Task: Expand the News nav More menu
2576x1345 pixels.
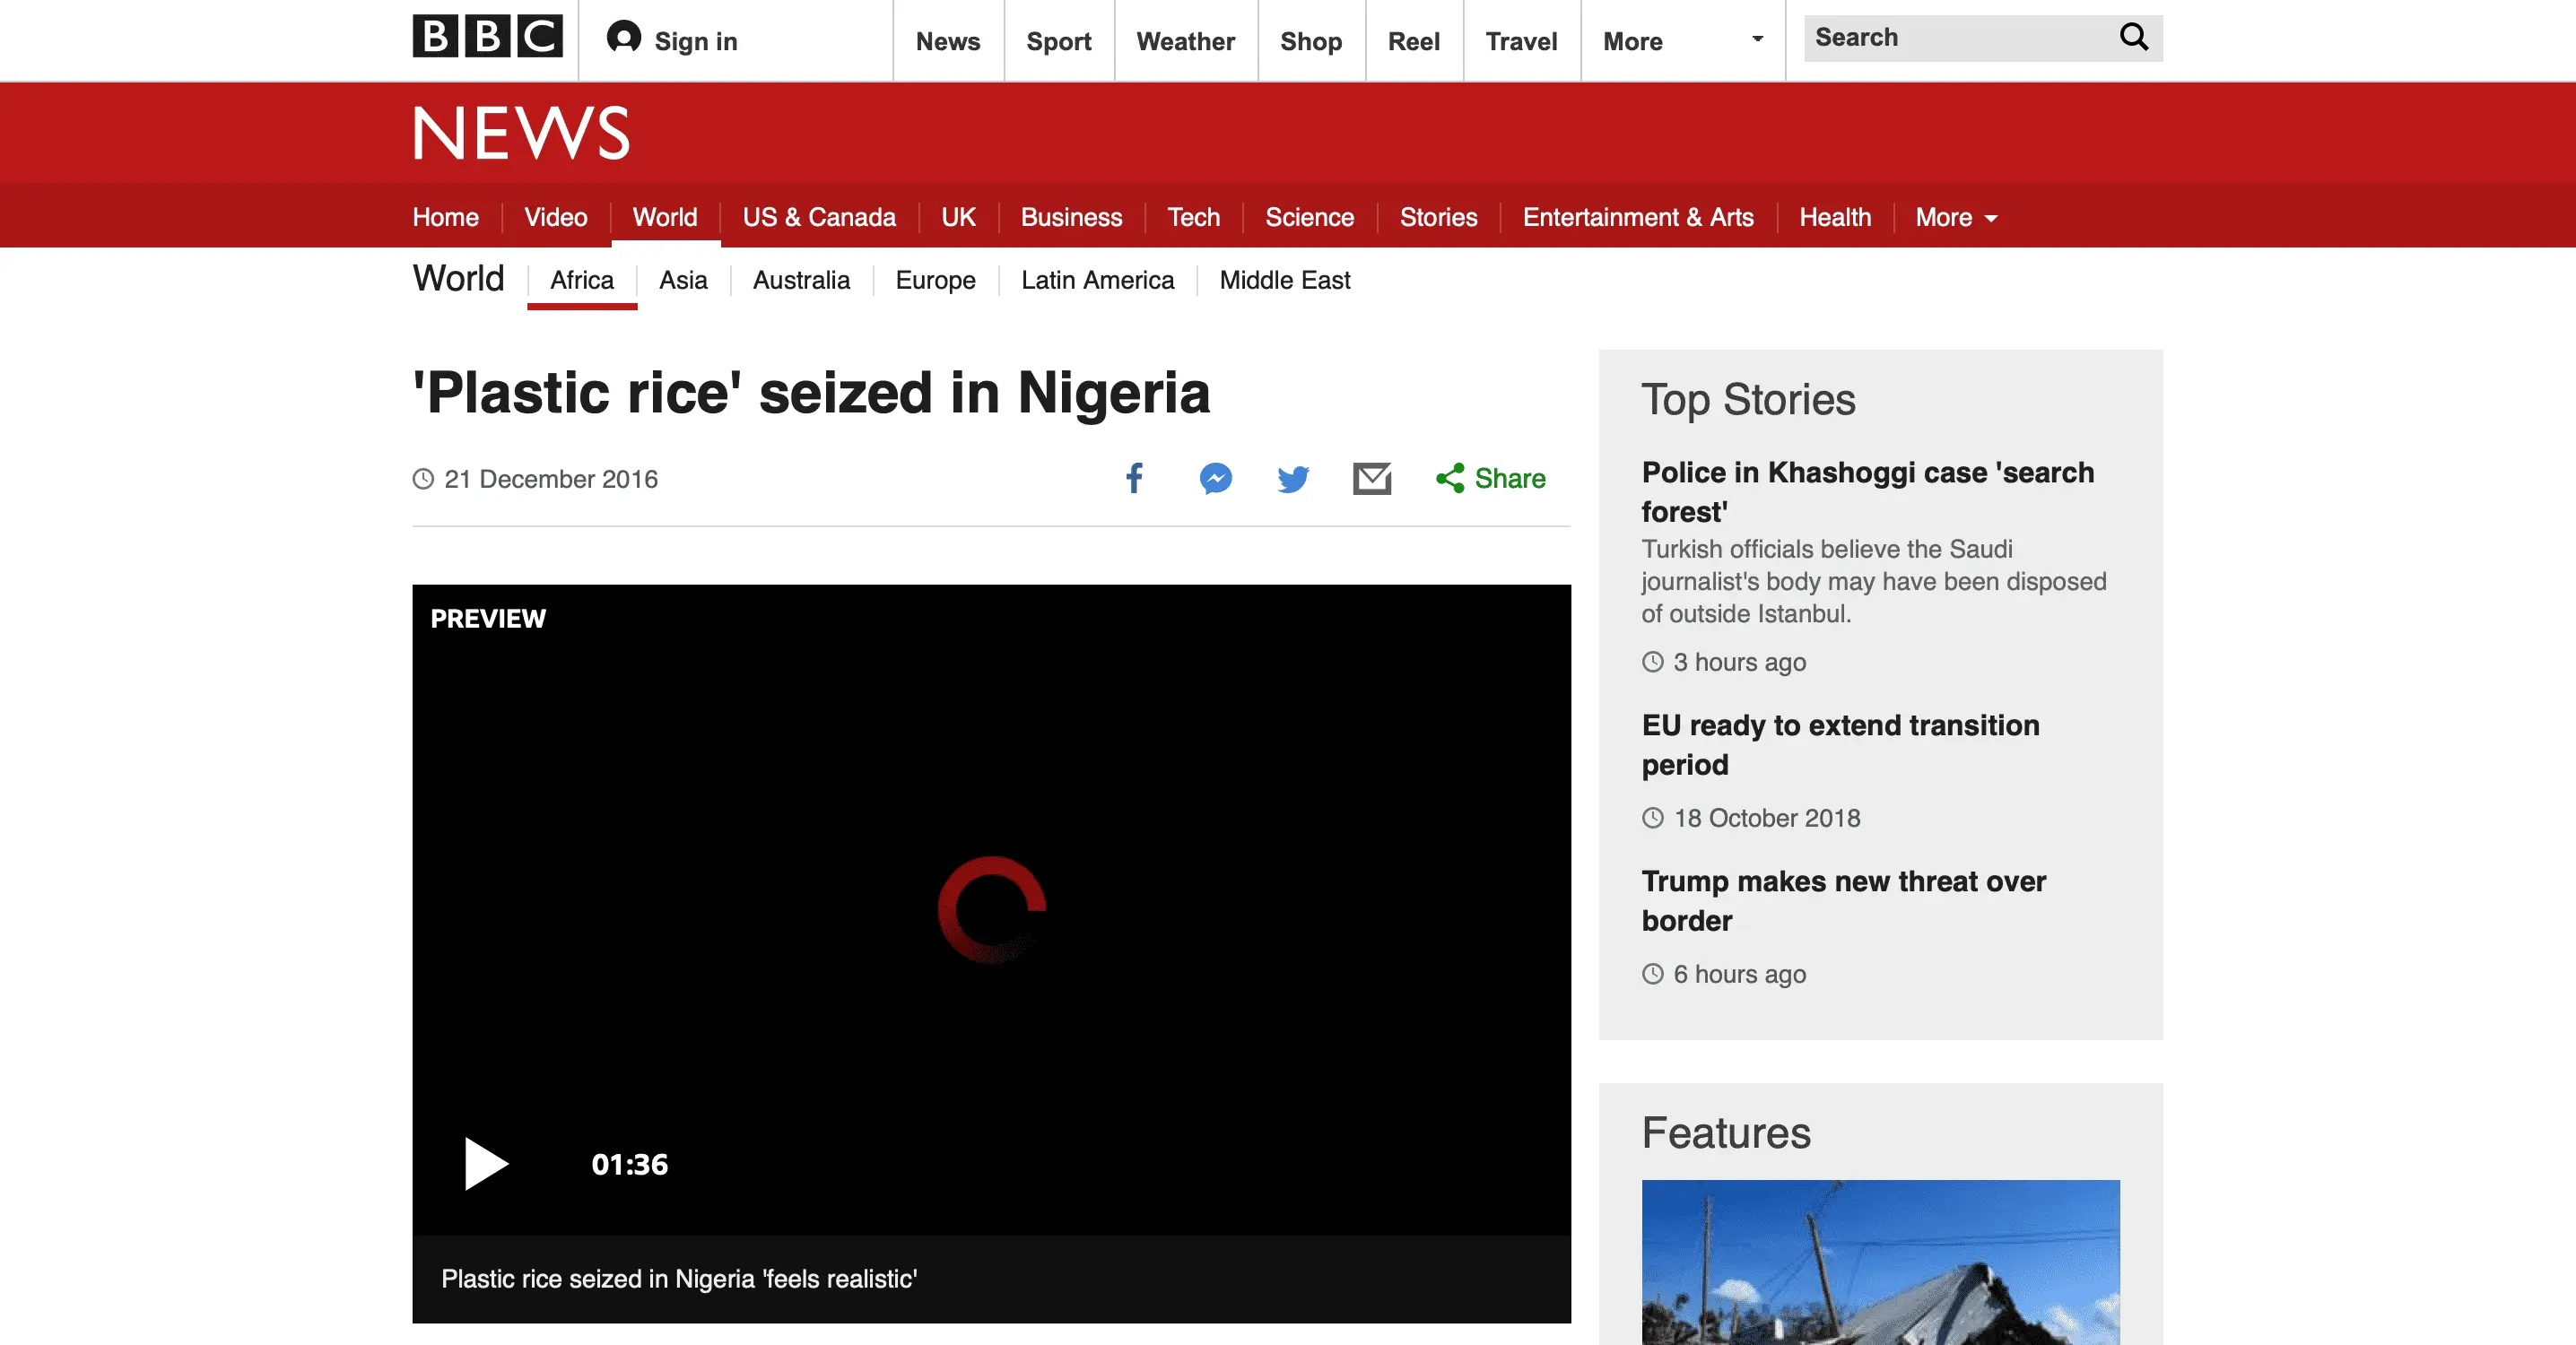Action: coord(1955,217)
